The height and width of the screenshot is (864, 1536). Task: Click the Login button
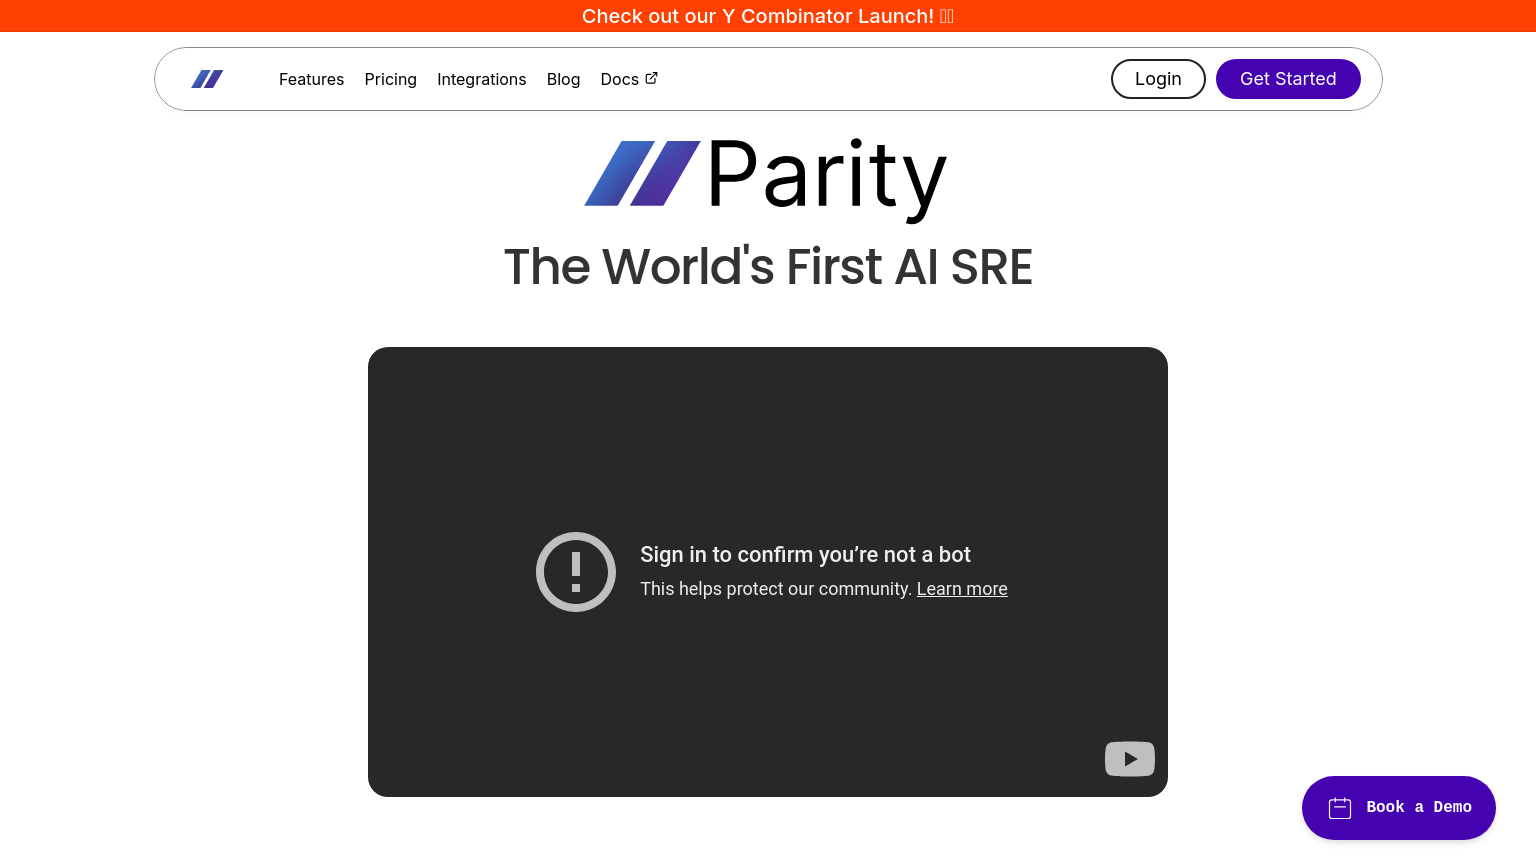pos(1158,79)
